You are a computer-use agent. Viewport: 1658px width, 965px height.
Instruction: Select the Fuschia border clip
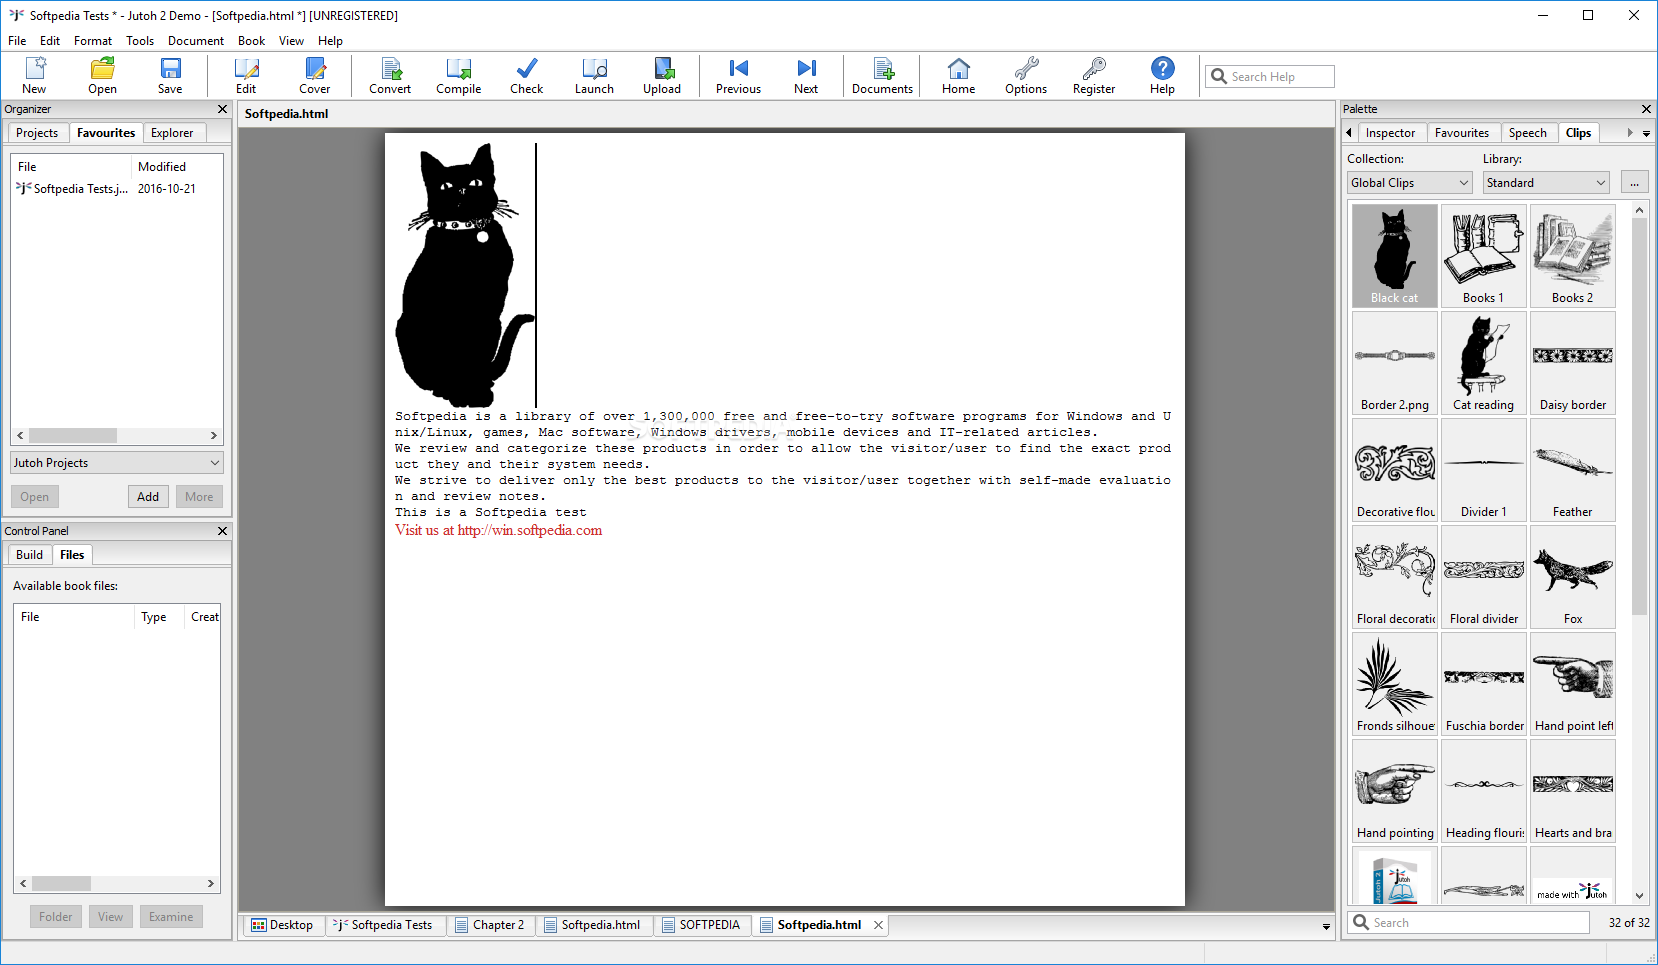(1484, 684)
